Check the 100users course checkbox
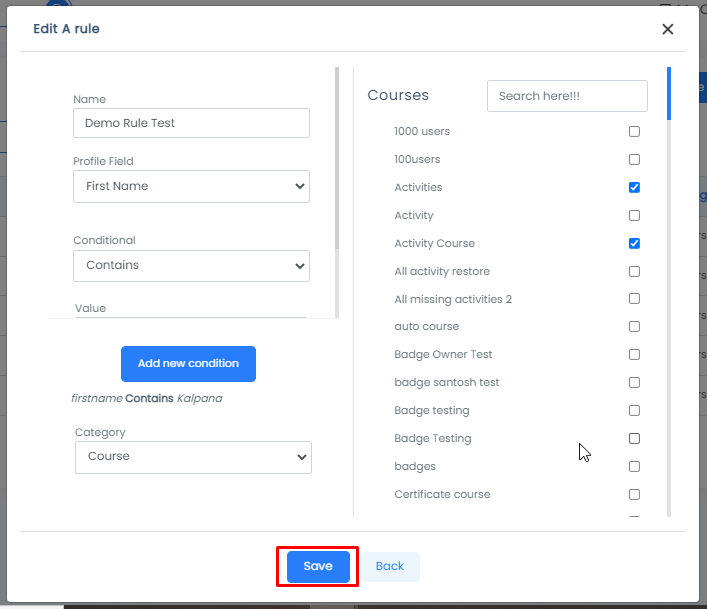 pyautogui.click(x=634, y=160)
